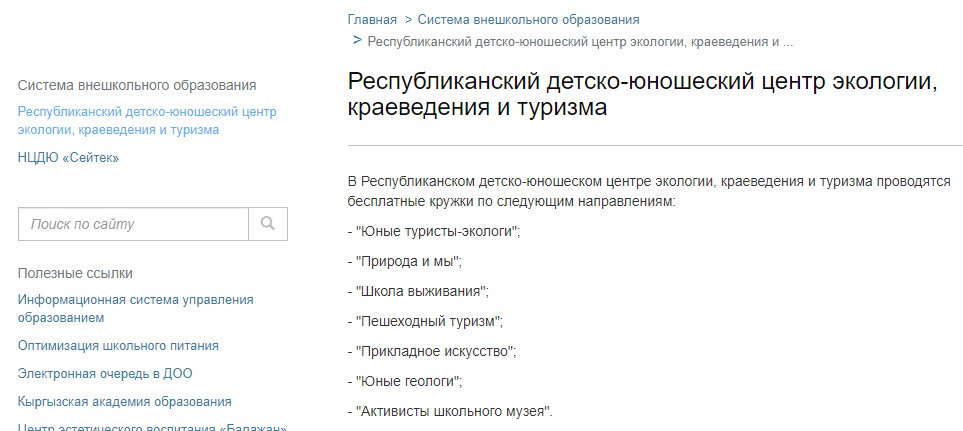Screen dimensions: 963x431
Task: Focus the "Поиск по сайту" search field
Action: coord(133,224)
